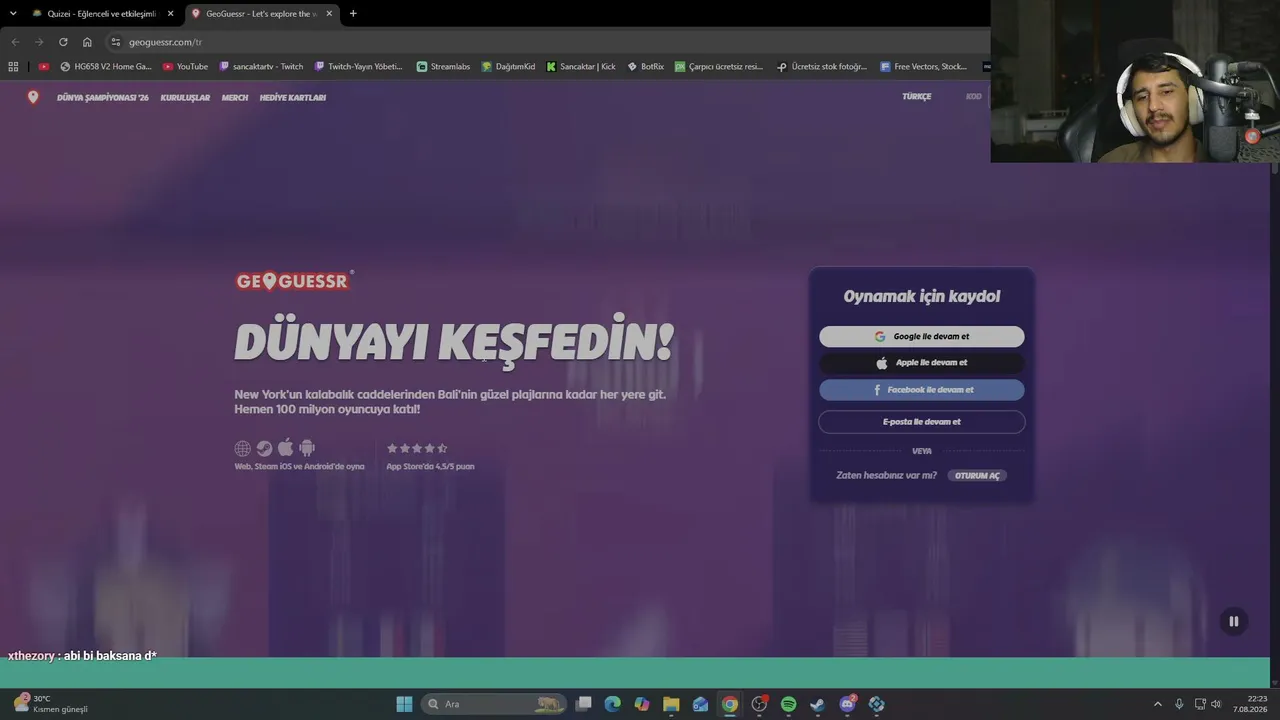Open the DÜNYA ŞAMPİYONASI '26 menu item
This screenshot has width=1280, height=720.
pyautogui.click(x=103, y=97)
